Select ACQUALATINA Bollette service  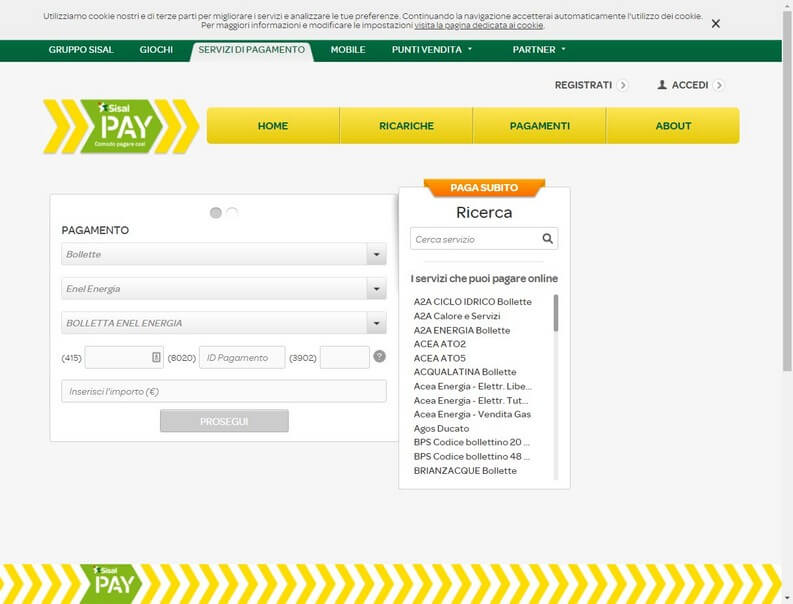[465, 372]
